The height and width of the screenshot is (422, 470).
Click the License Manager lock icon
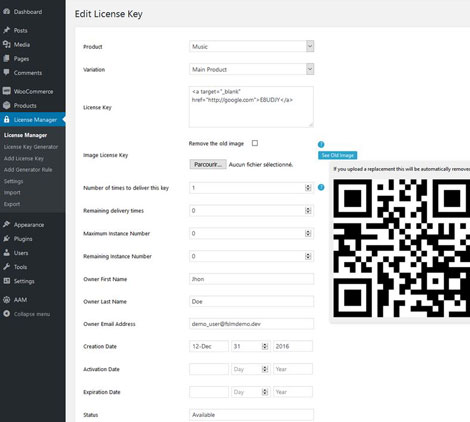(x=6, y=120)
